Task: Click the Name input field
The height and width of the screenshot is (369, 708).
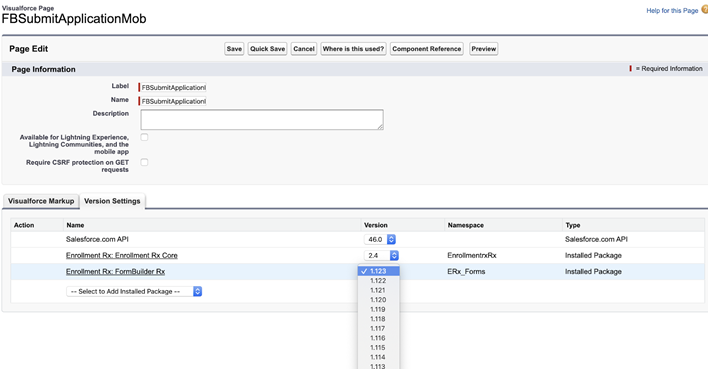Action: click(173, 101)
